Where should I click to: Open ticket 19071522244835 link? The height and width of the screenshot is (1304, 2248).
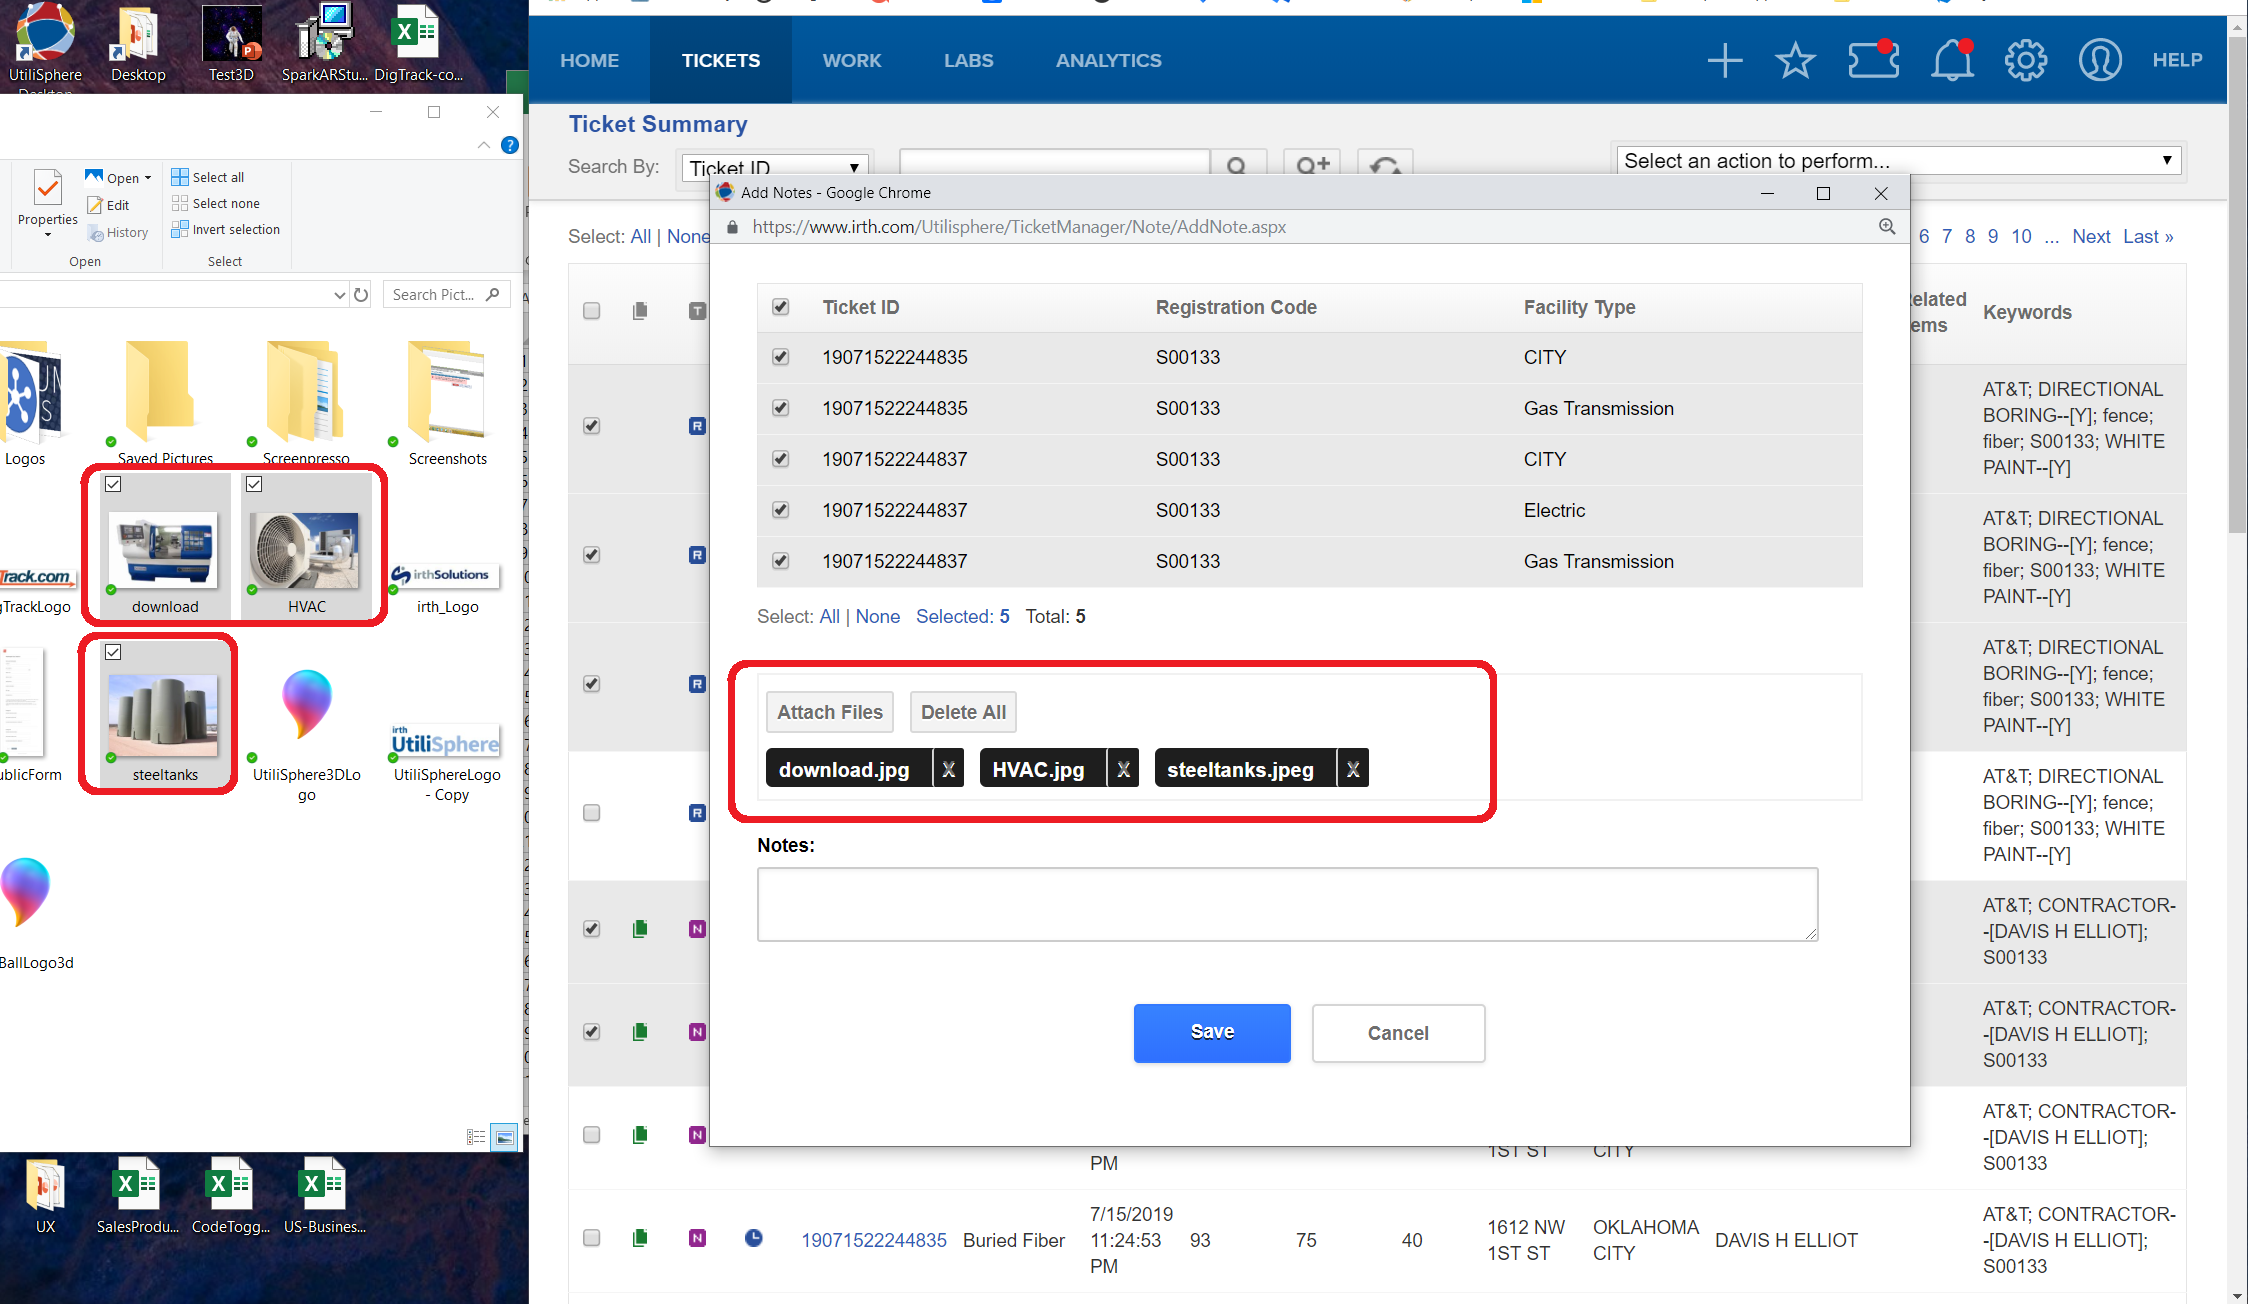point(874,1240)
